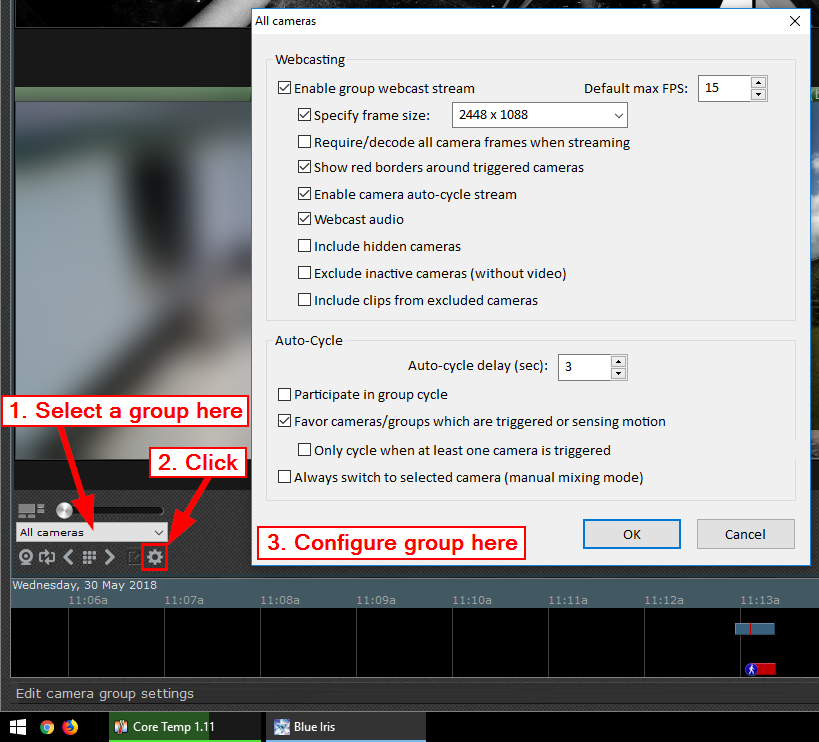819x742 pixels.
Task: Uncheck Webcast audio
Action: click(x=304, y=219)
